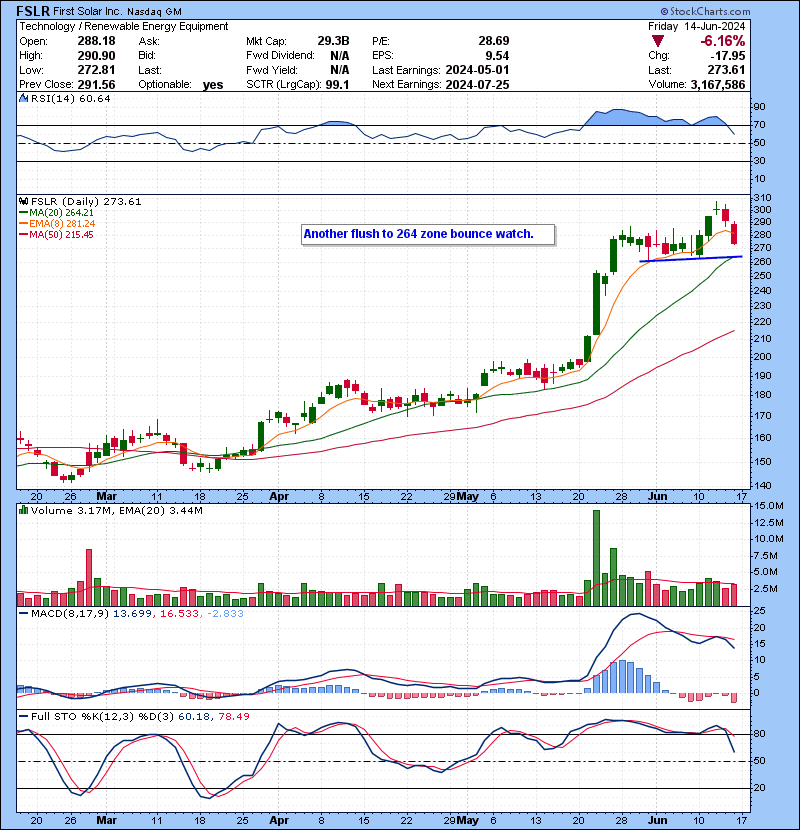
Task: Click the Prev Close value 291.56
Action: [96, 85]
